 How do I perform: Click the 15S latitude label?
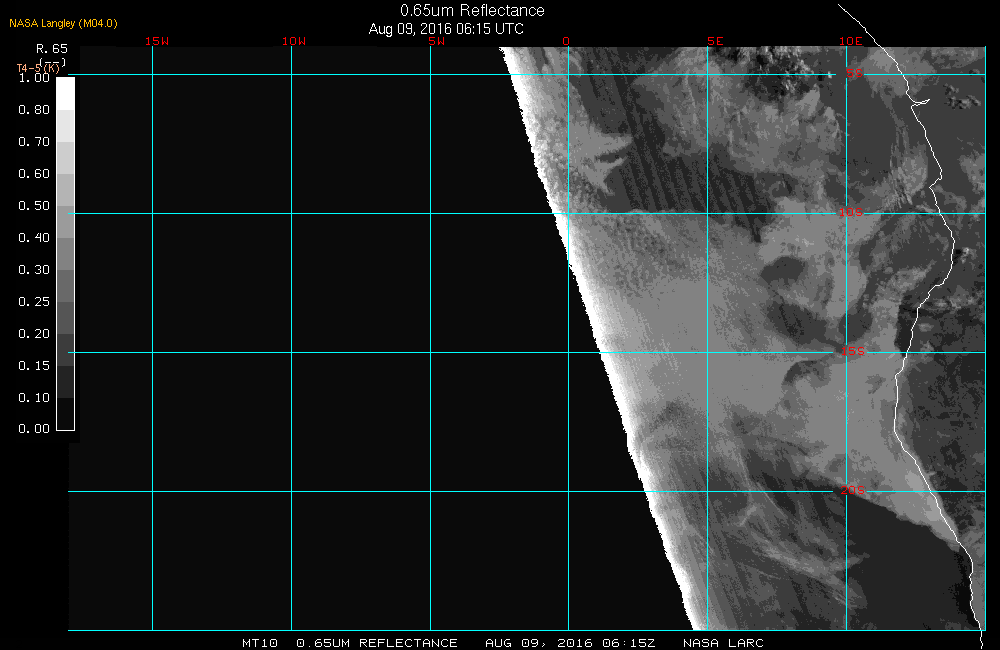[853, 351]
